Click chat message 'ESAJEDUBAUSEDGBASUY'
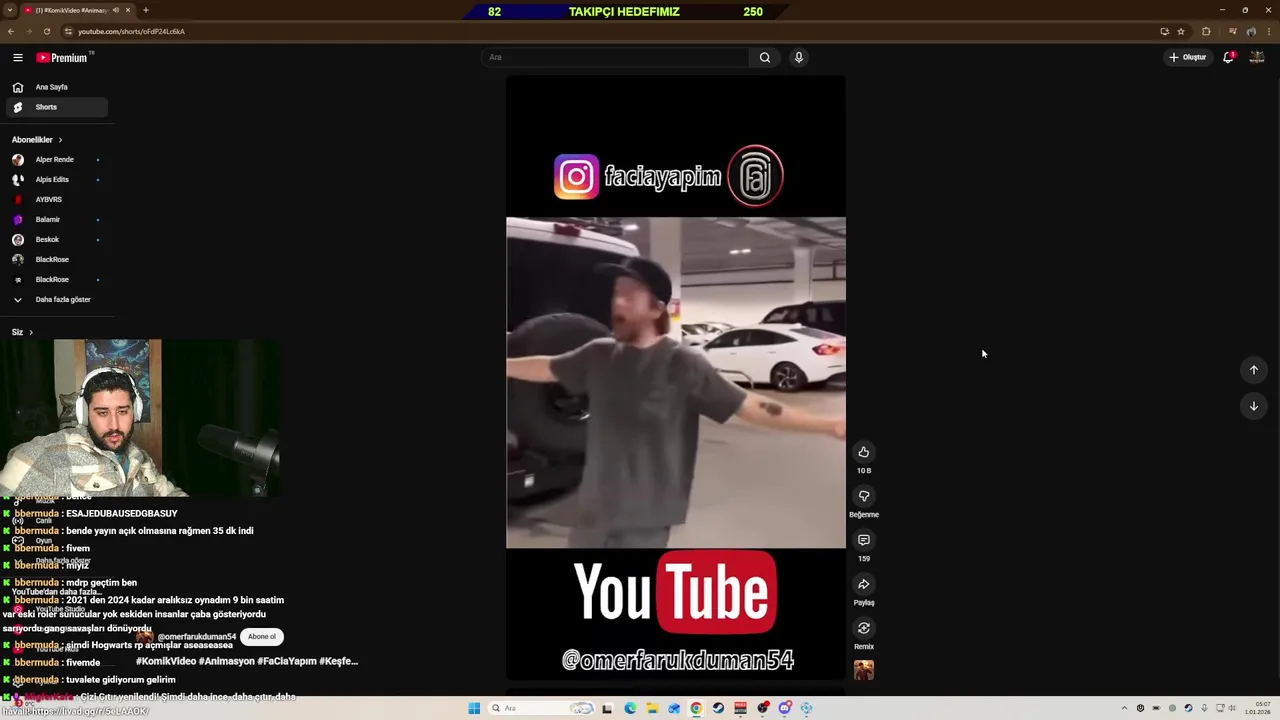The height and width of the screenshot is (720, 1280). [x=122, y=514]
